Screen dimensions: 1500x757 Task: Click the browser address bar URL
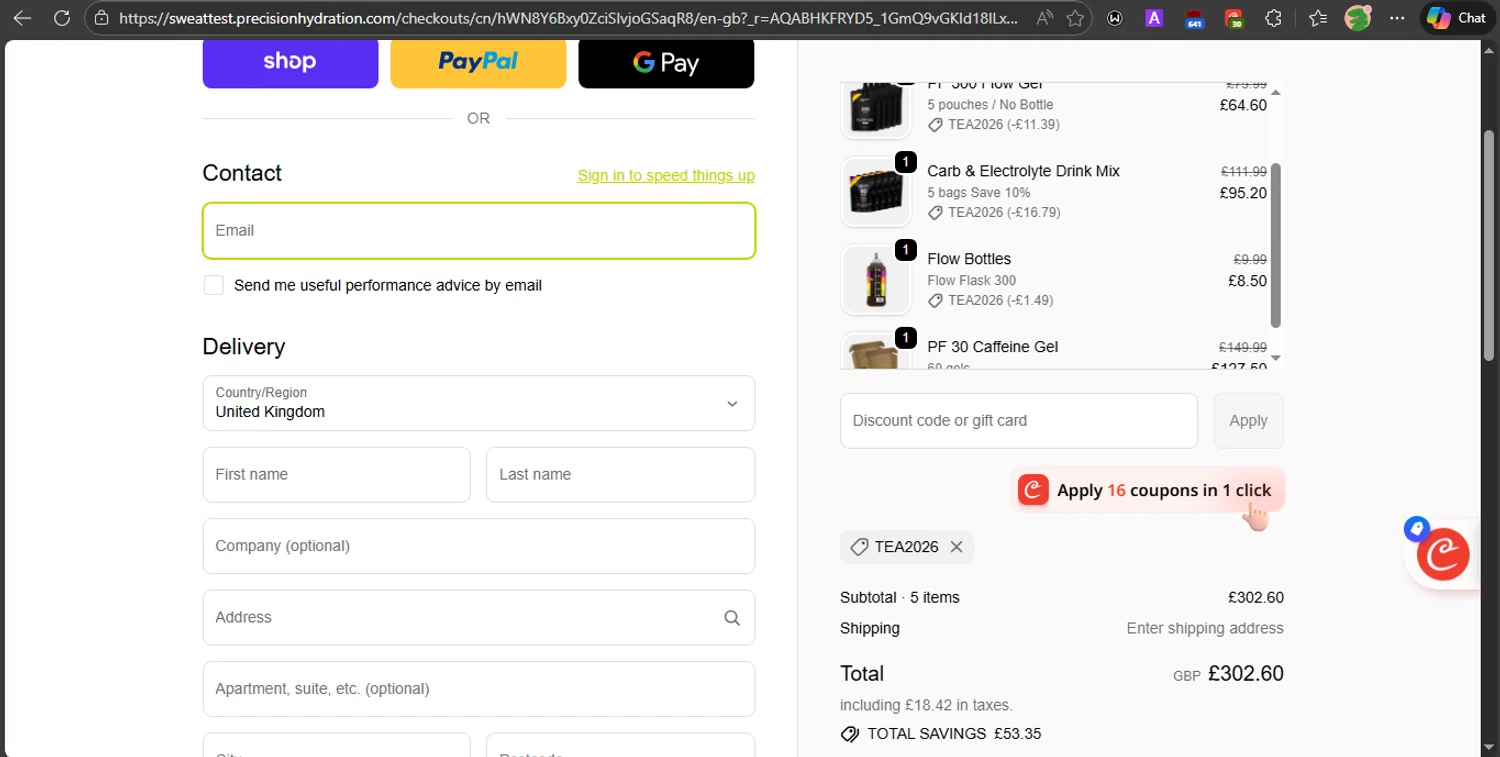568,18
